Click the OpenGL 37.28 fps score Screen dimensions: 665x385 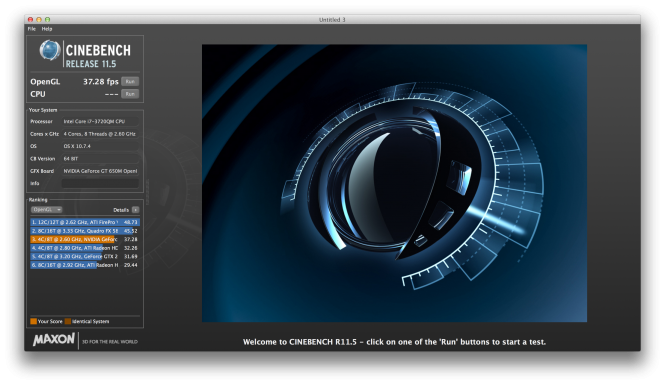coord(101,81)
